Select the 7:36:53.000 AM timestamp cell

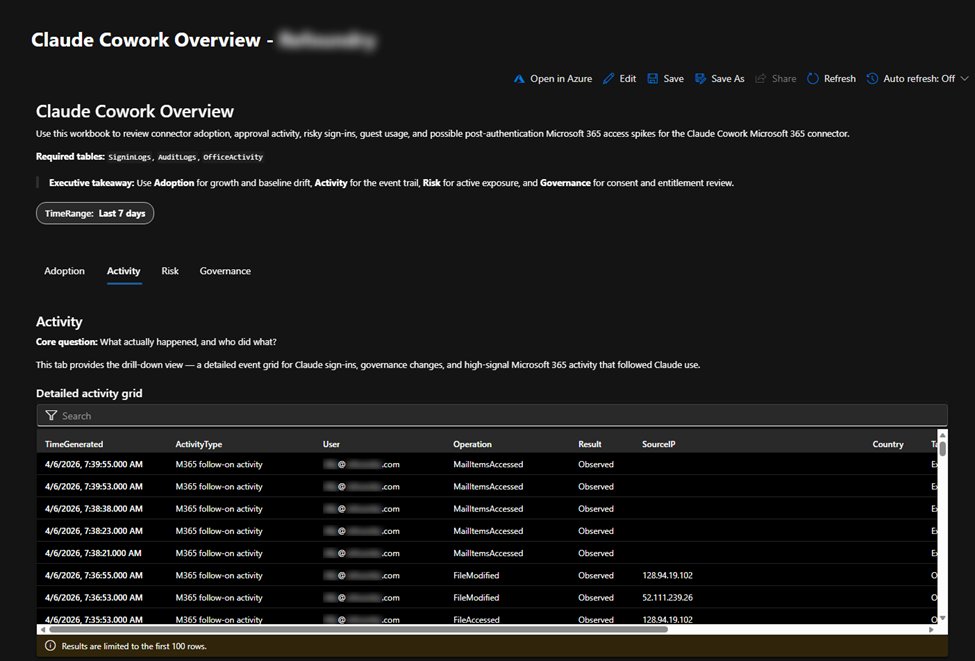93,598
